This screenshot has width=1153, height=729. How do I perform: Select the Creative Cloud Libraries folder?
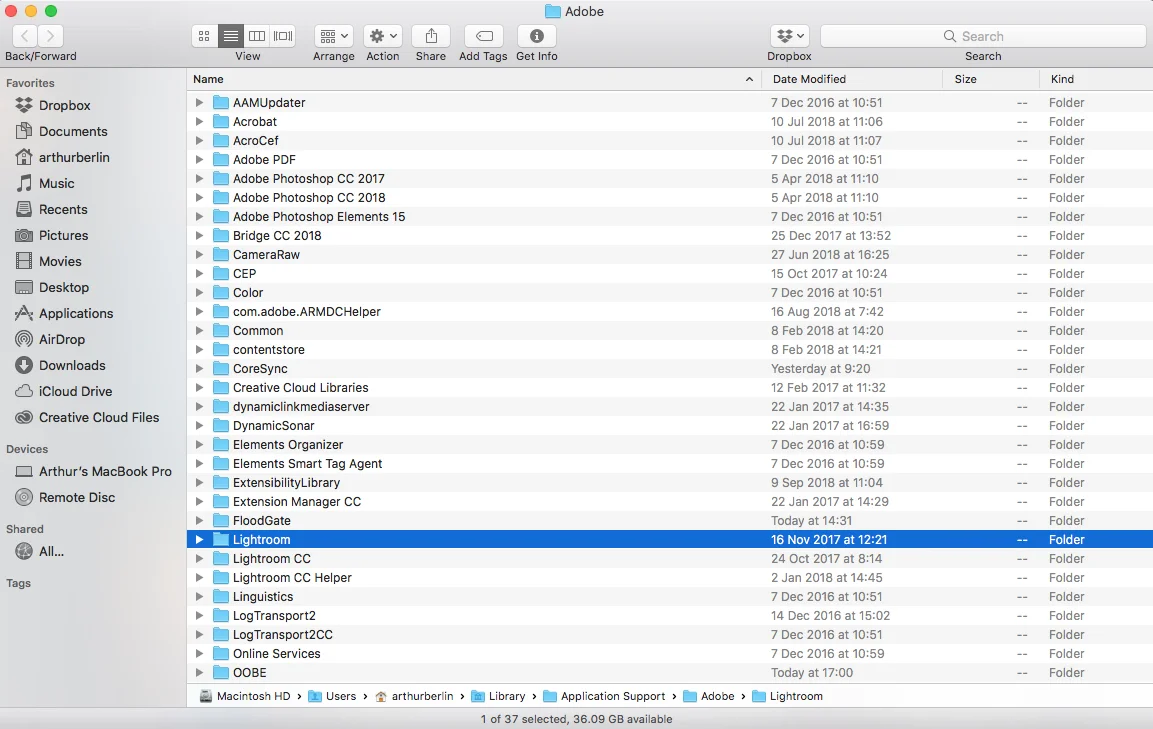[670, 388]
